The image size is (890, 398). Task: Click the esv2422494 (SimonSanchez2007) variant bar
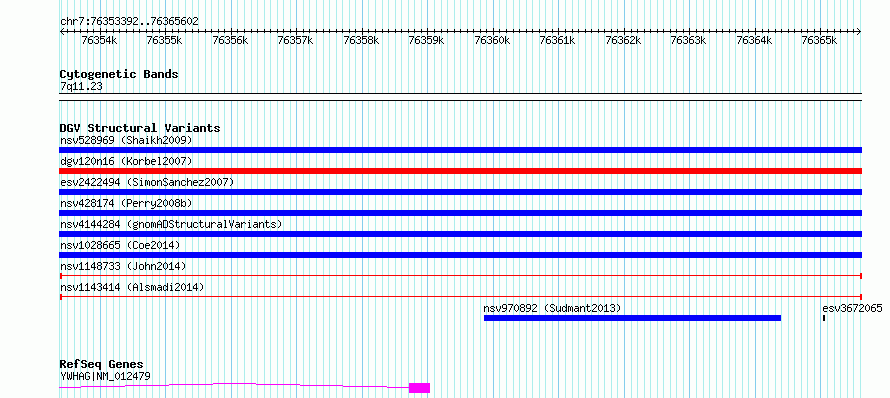[460, 192]
